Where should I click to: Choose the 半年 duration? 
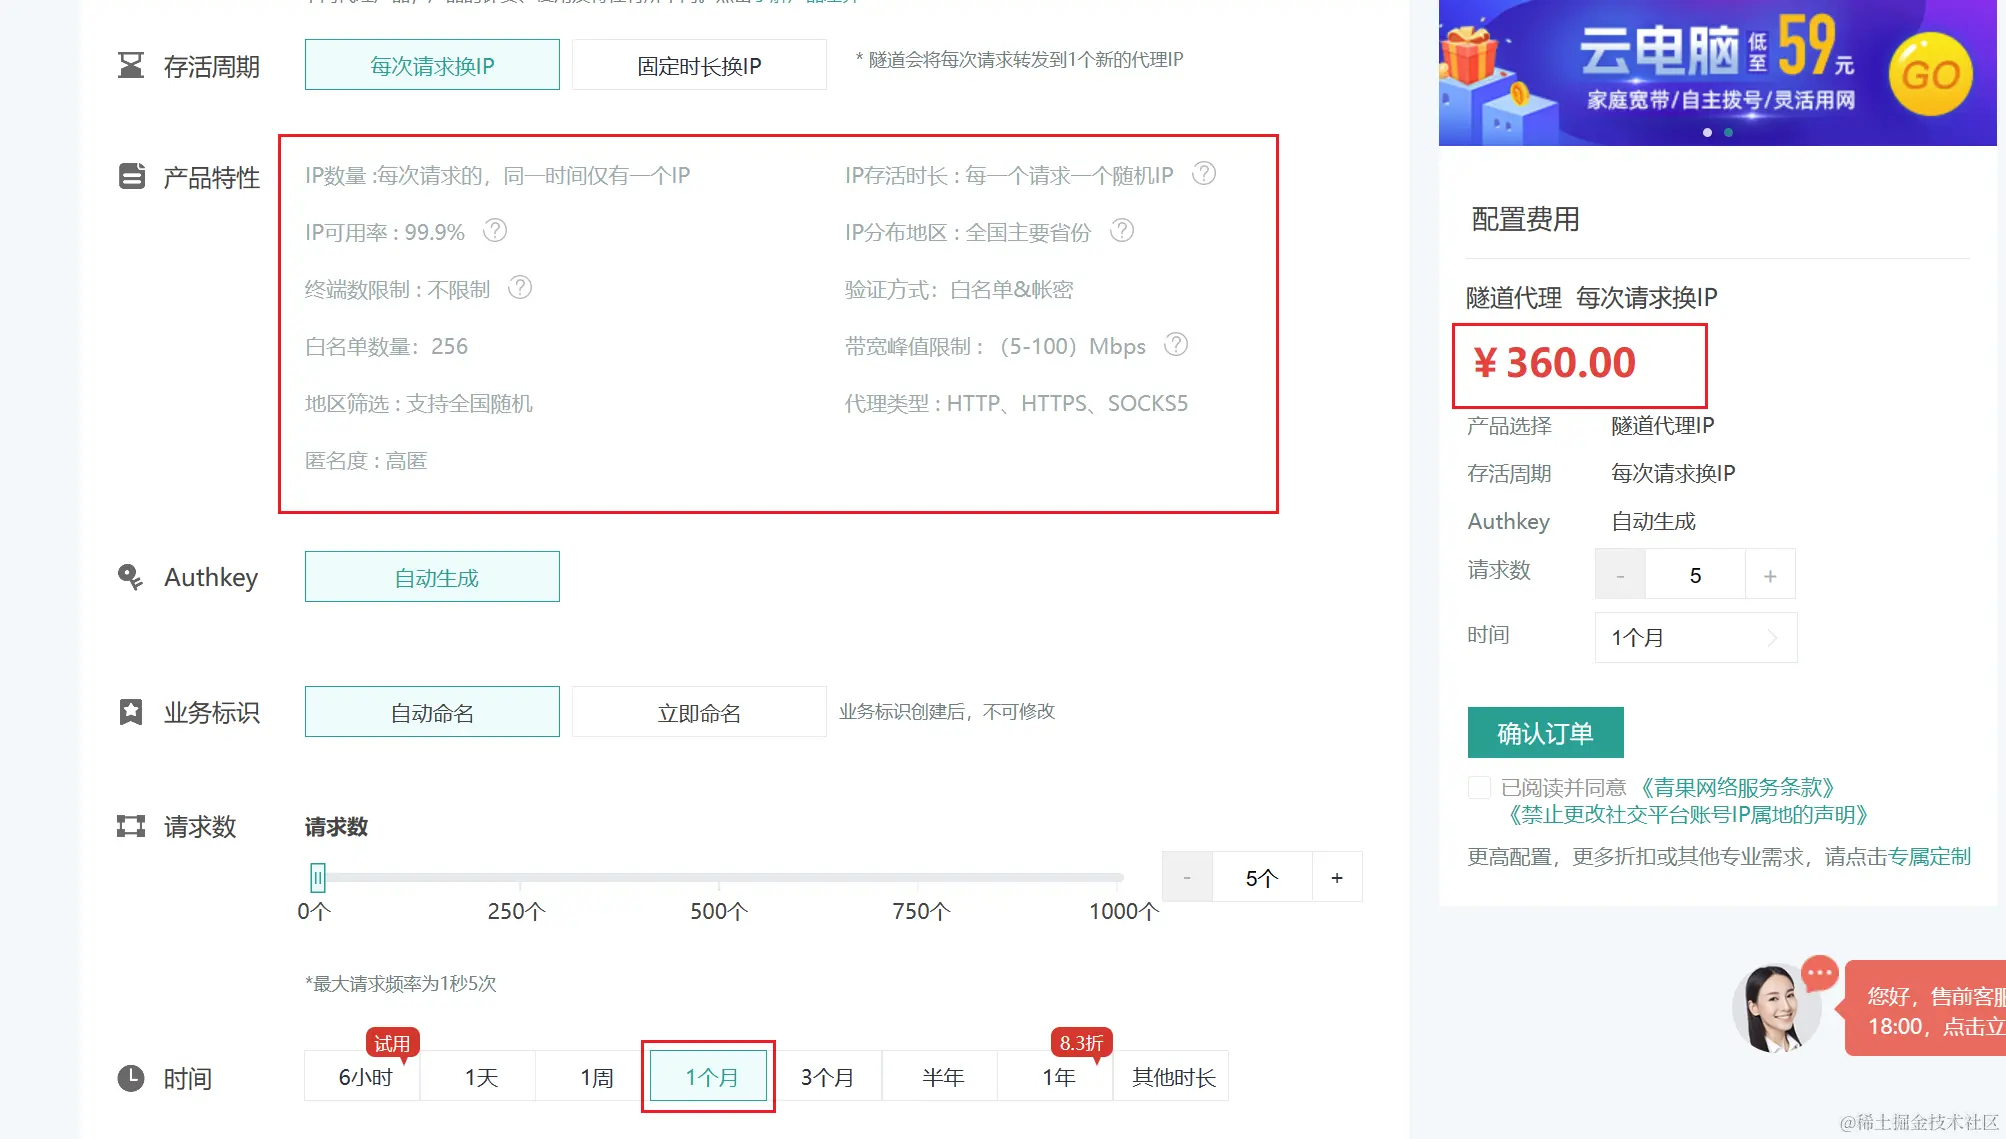tap(941, 1076)
